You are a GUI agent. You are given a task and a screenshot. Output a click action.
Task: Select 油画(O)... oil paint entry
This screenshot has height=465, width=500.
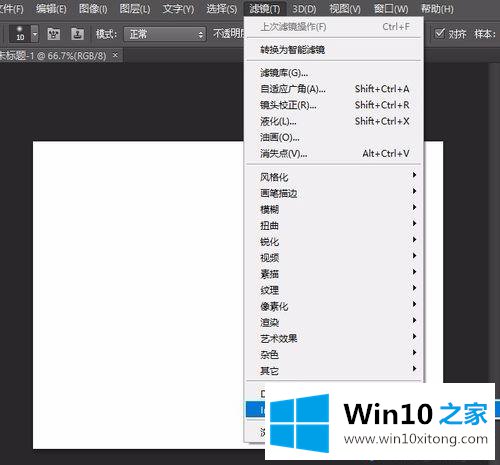(334, 137)
